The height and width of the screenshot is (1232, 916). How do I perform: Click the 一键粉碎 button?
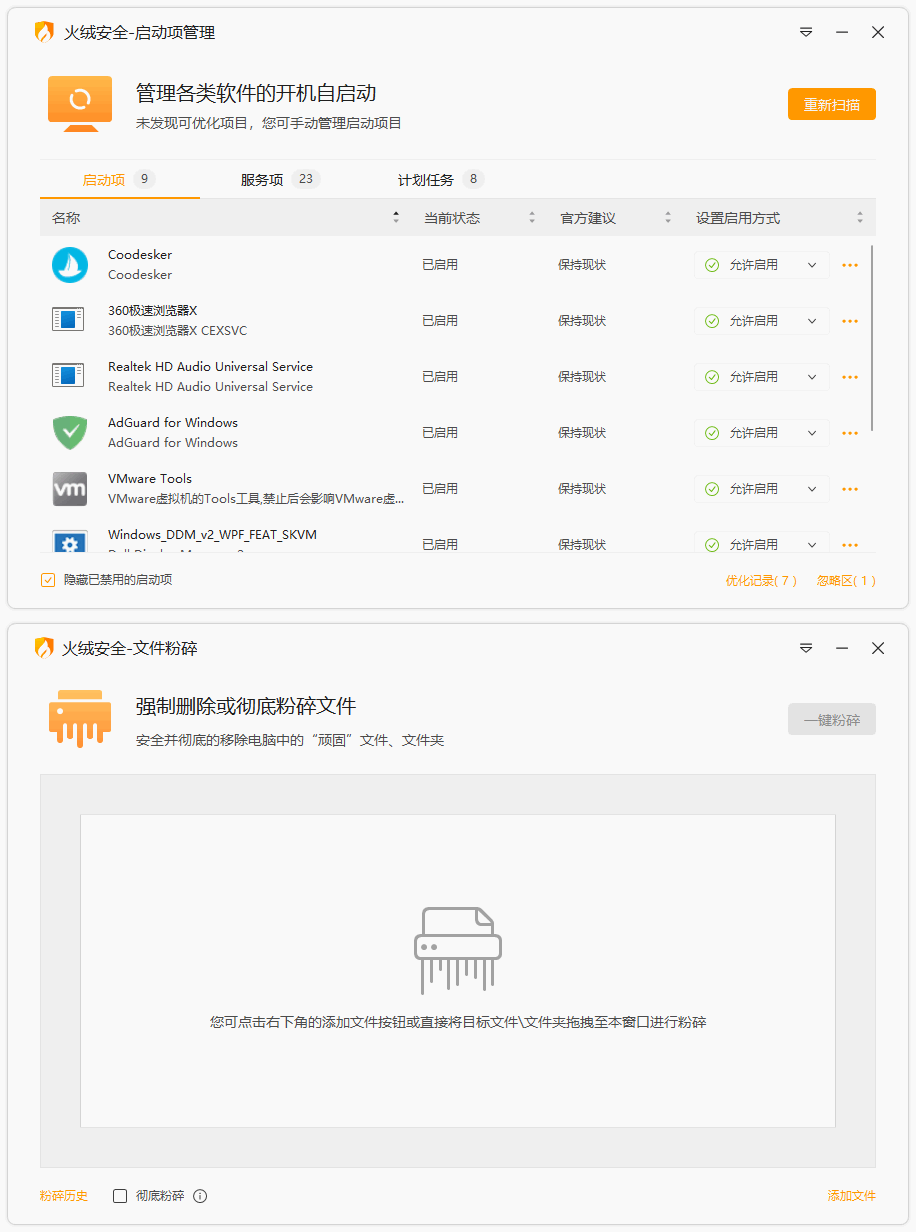click(832, 720)
